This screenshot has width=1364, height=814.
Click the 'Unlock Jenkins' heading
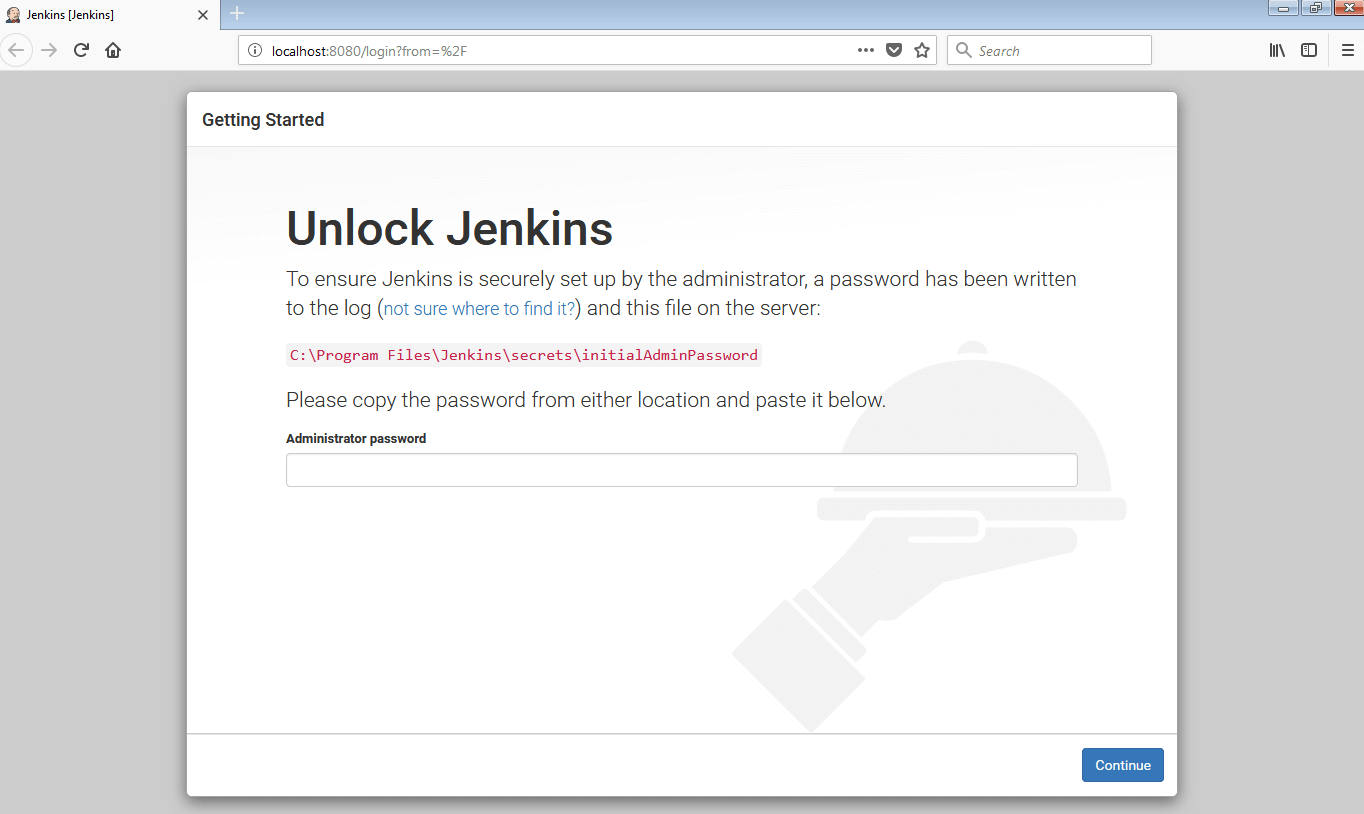[x=450, y=229]
